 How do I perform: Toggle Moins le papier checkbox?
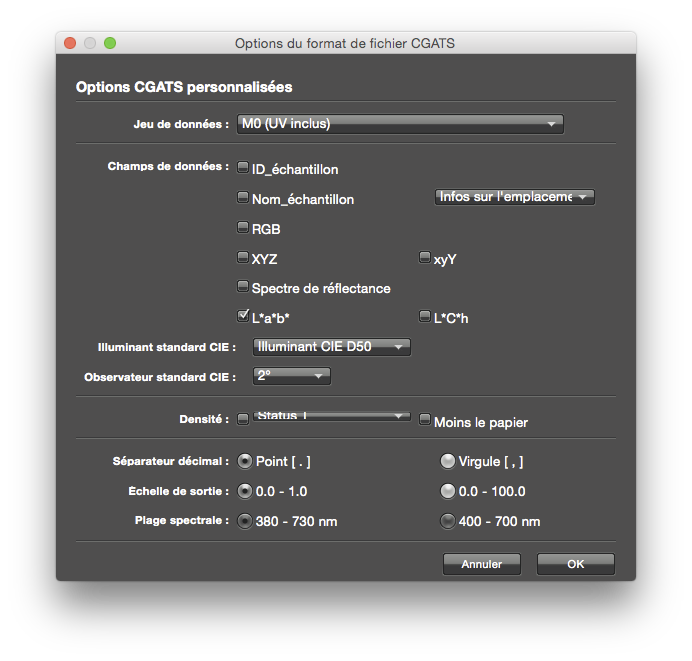[424, 420]
